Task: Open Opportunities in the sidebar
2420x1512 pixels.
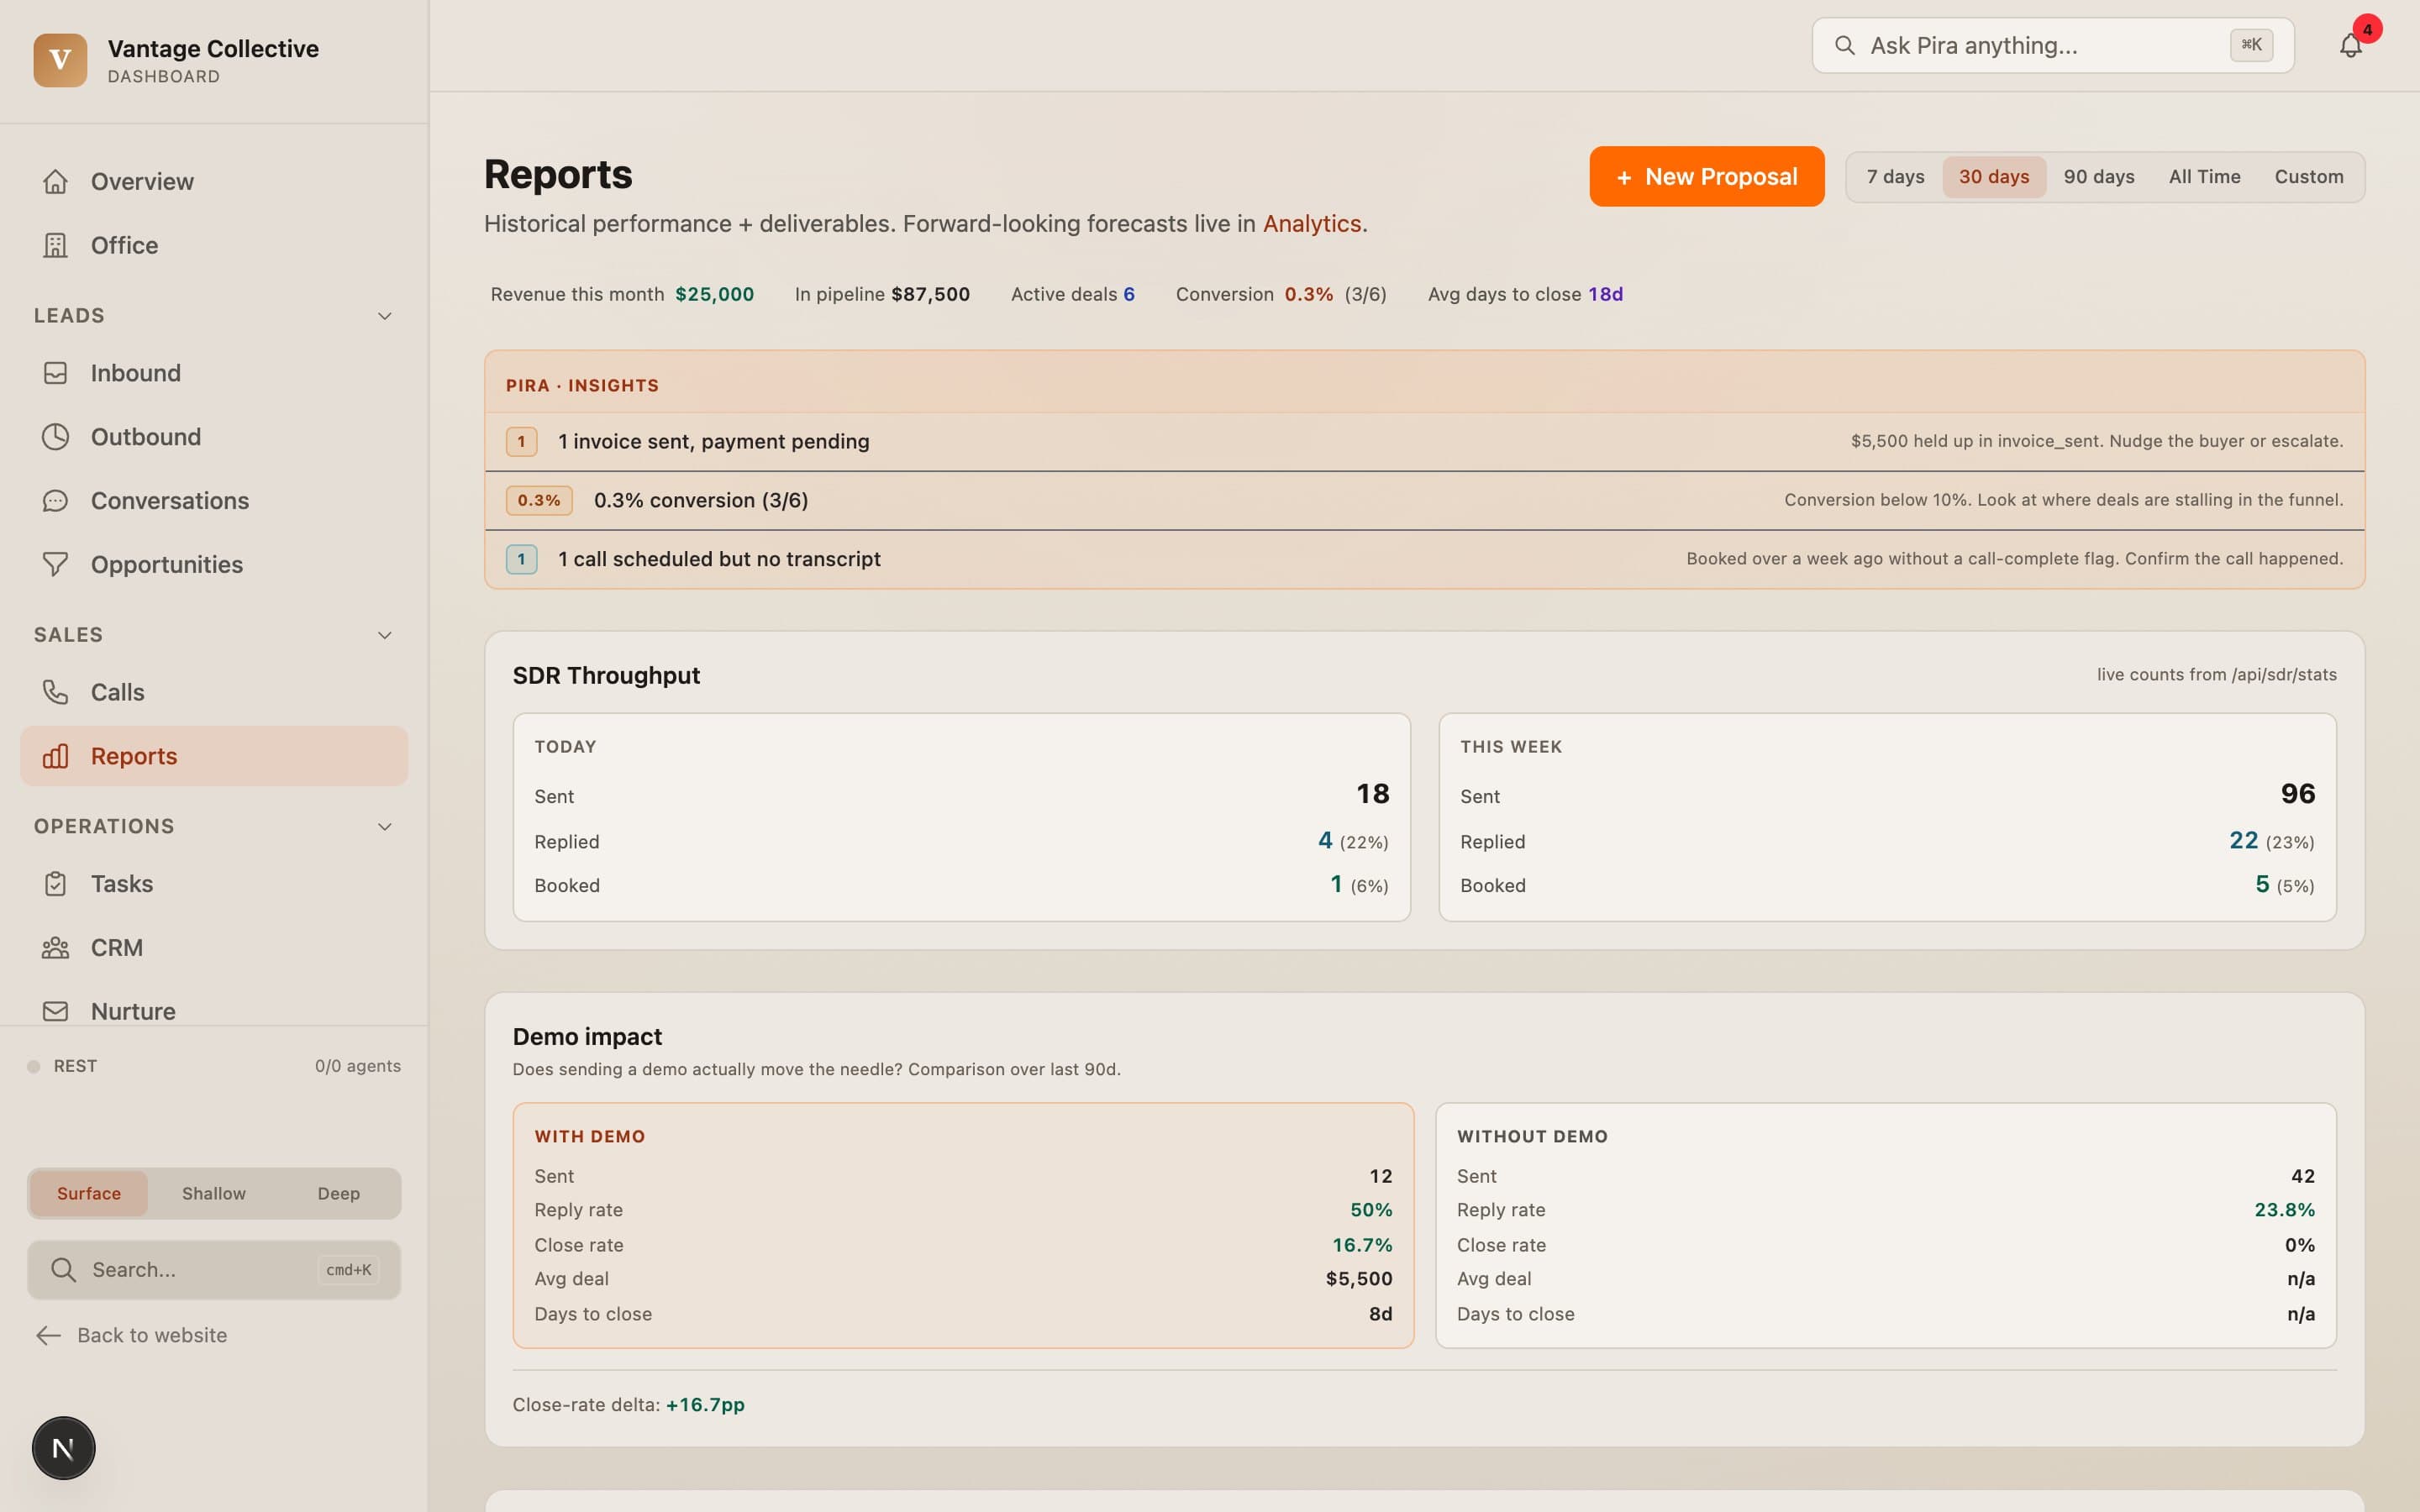Action: click(x=214, y=564)
